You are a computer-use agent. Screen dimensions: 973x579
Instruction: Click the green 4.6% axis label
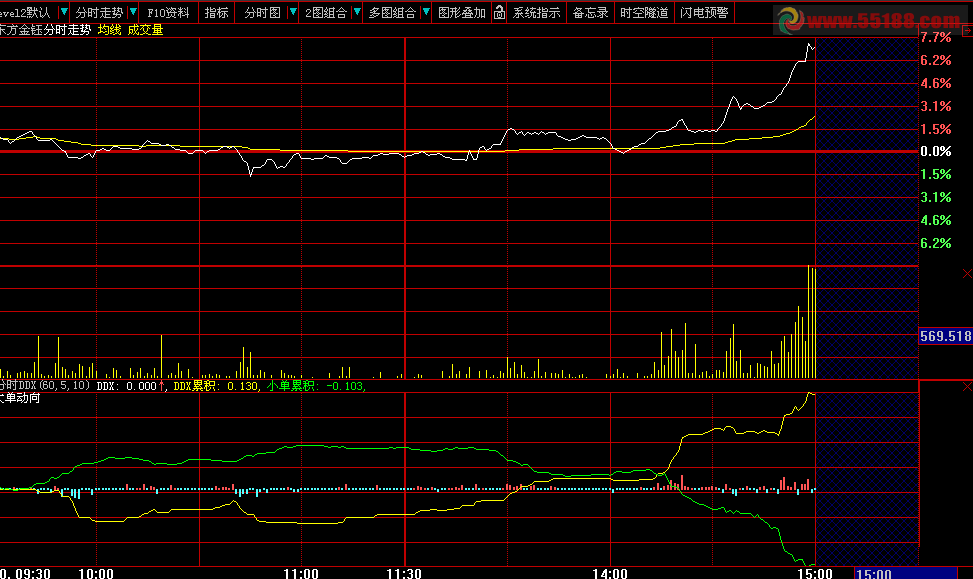[x=936, y=220]
